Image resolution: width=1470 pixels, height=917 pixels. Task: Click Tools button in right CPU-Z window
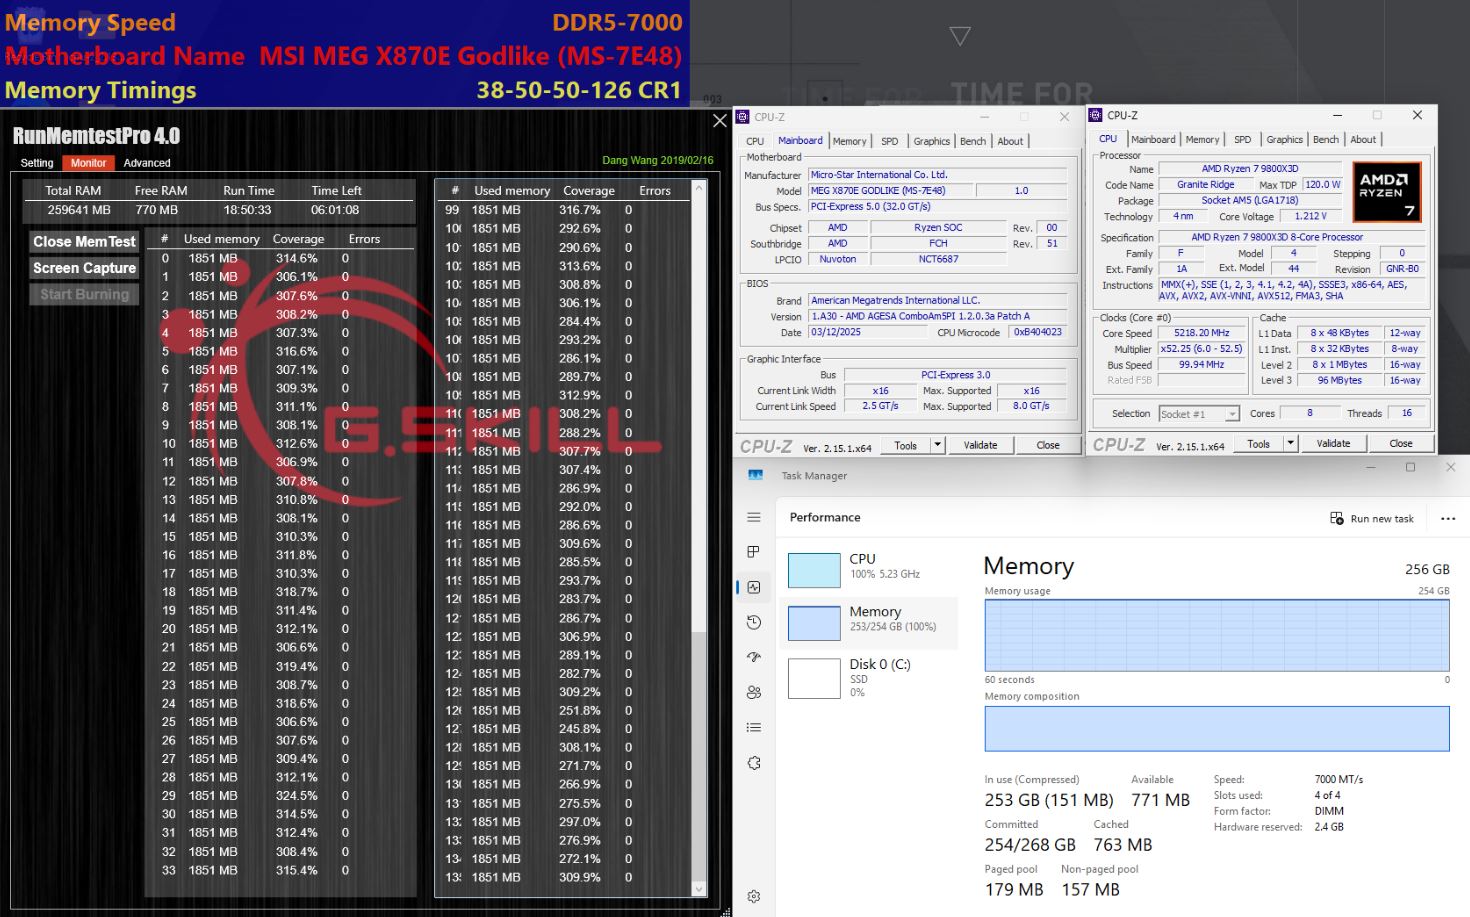point(1259,443)
